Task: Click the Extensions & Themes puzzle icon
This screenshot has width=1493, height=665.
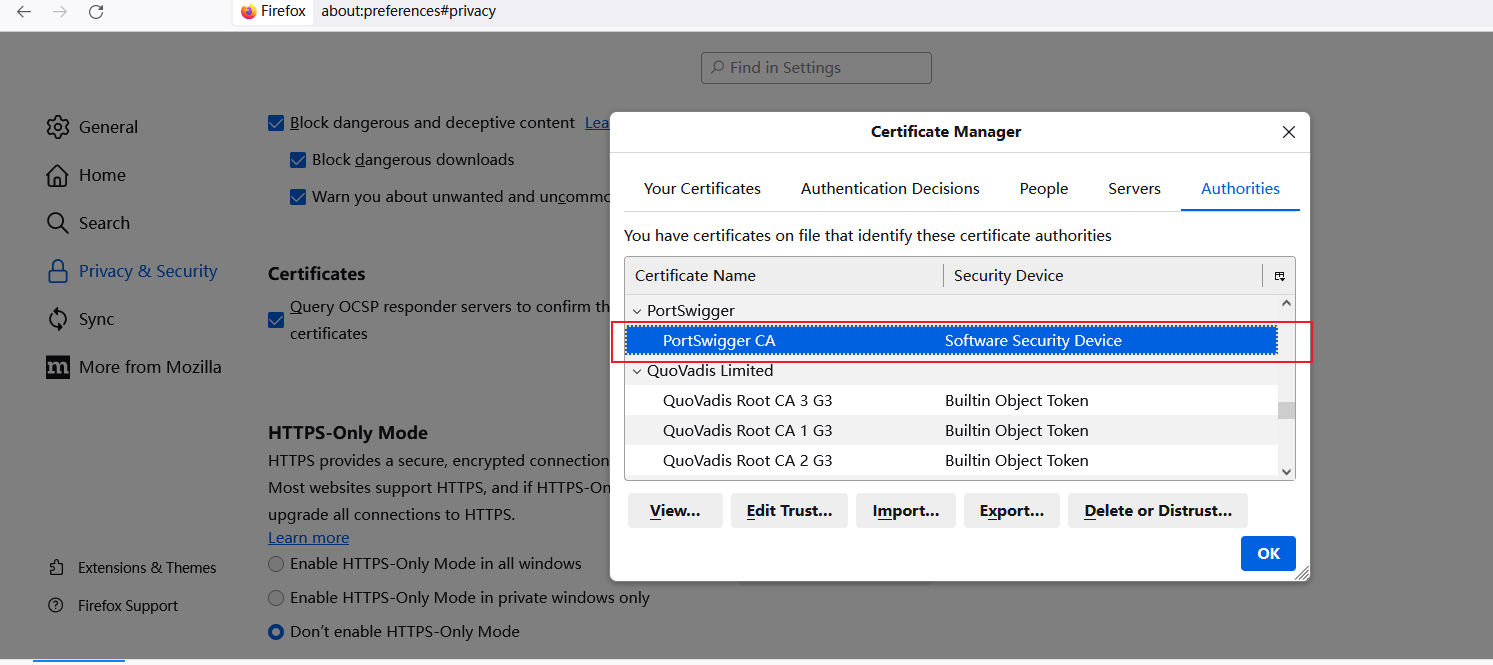Action: 57,568
